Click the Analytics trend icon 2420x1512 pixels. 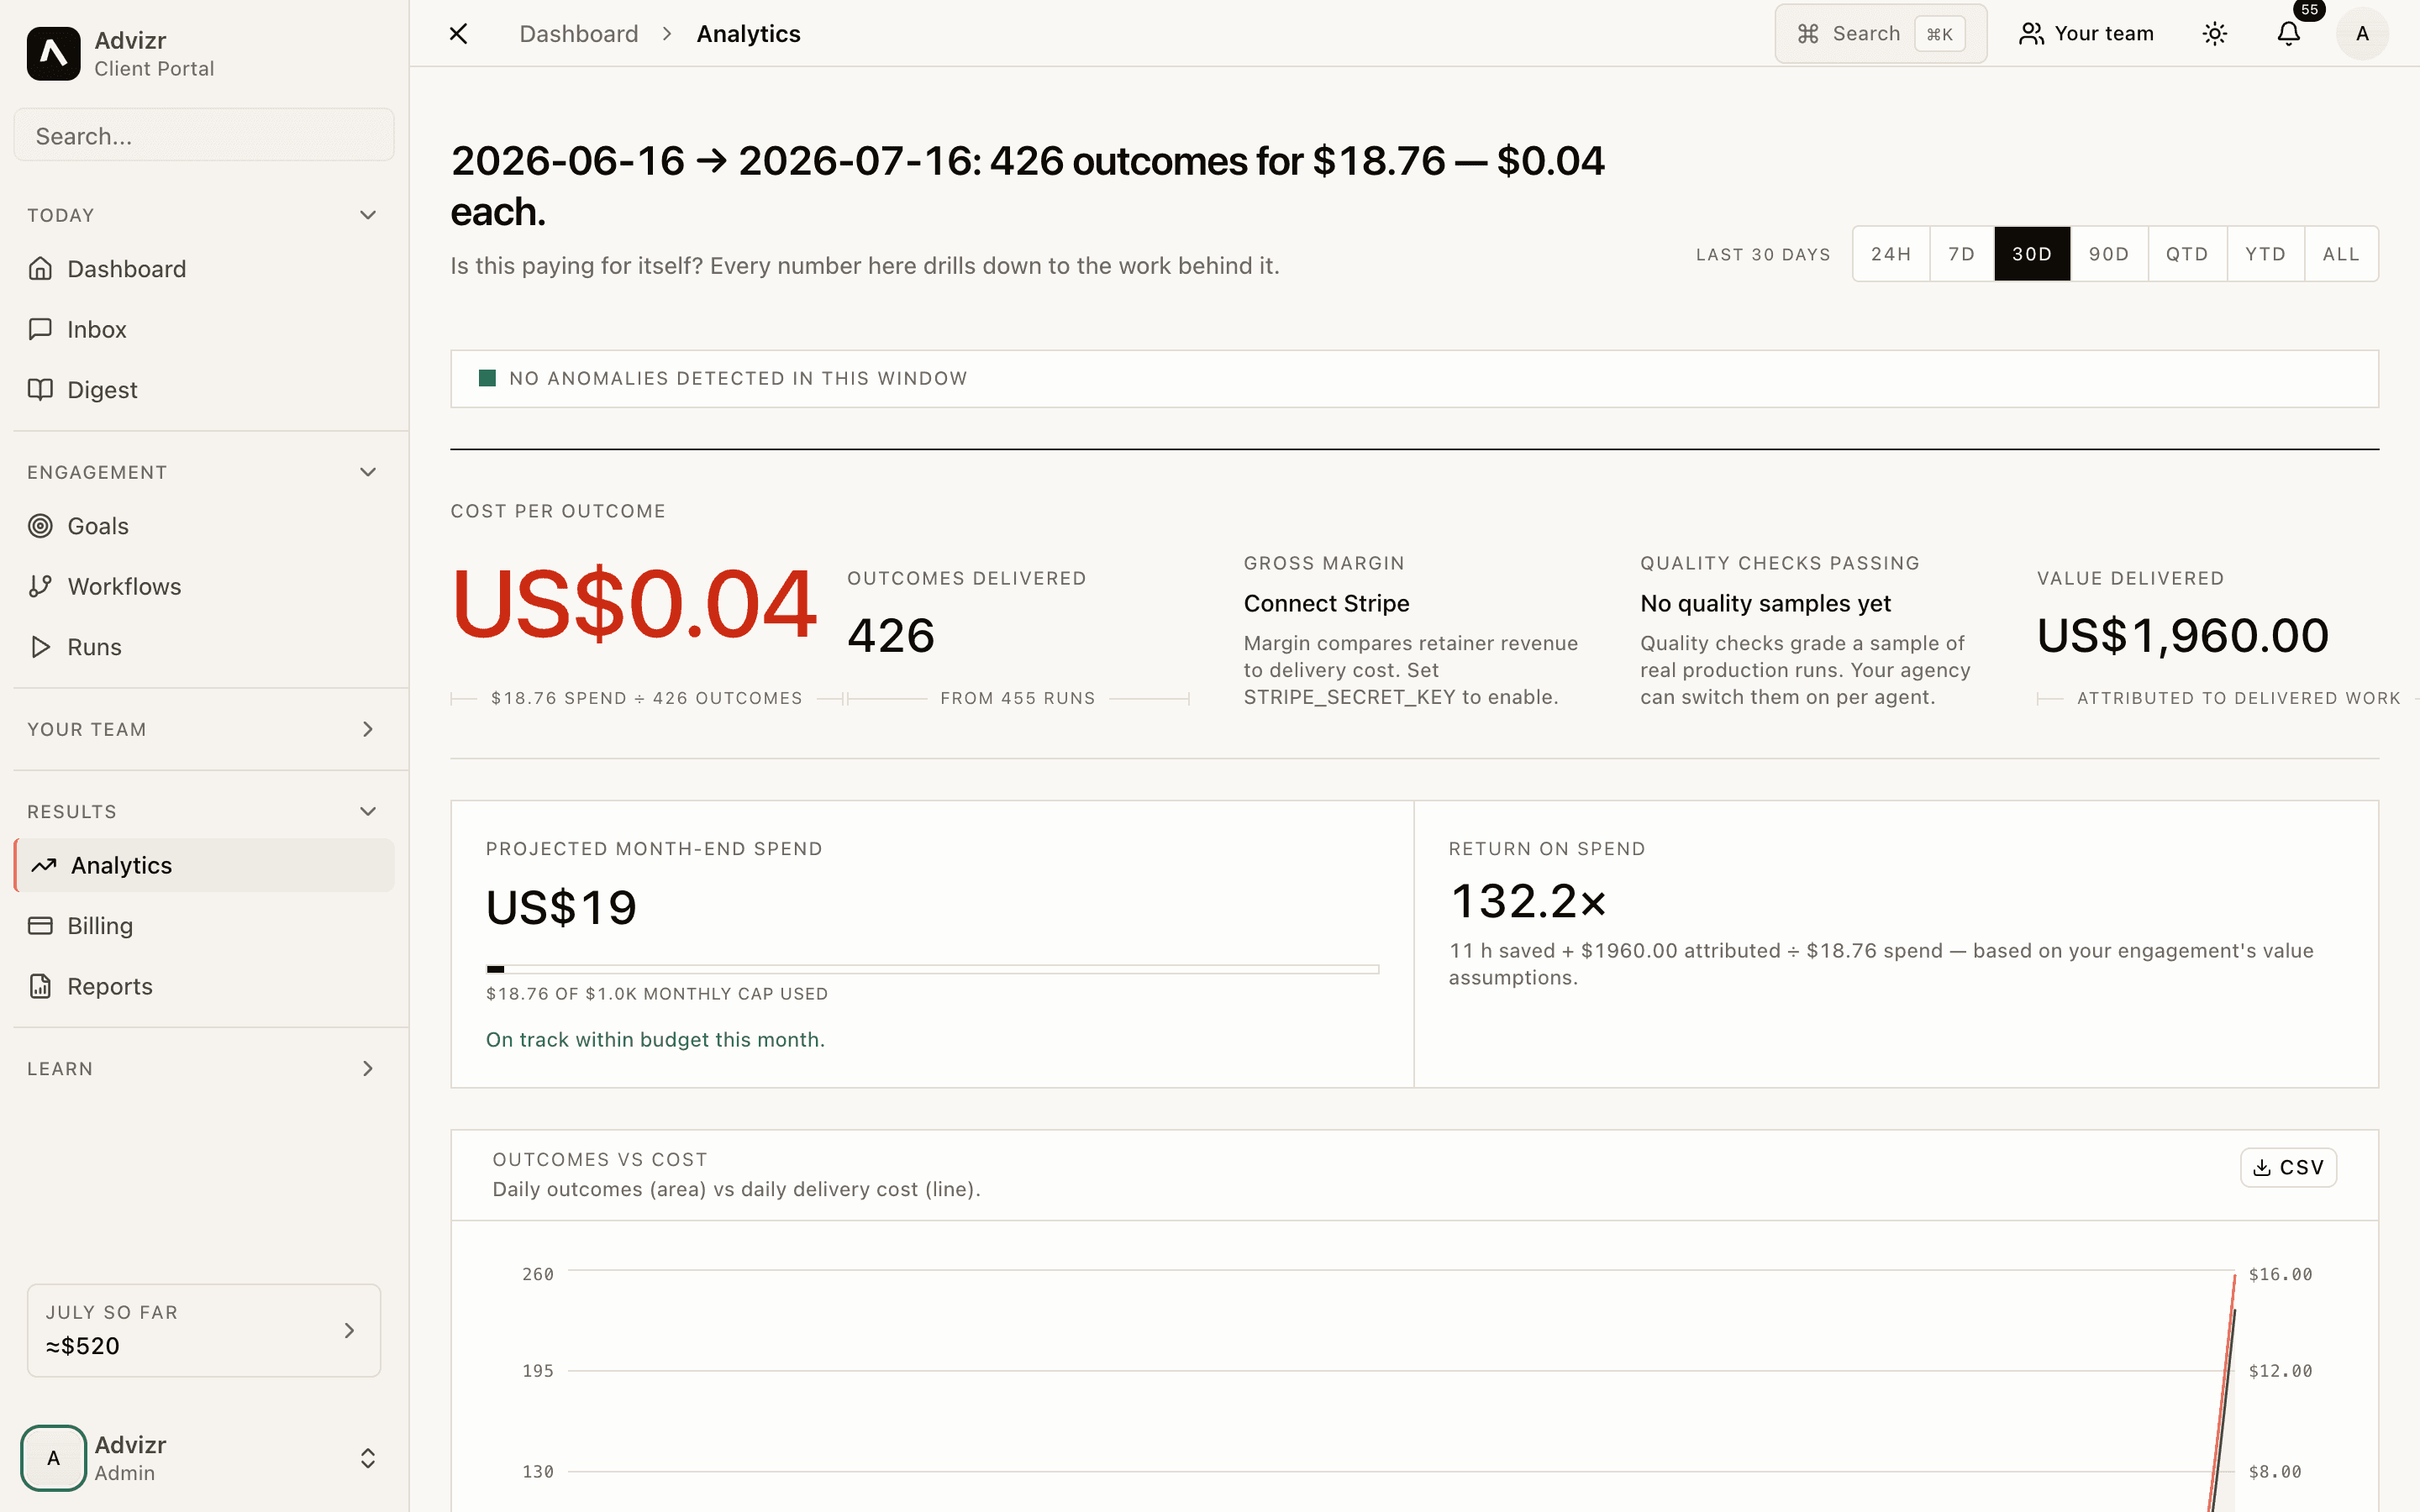tap(44, 865)
